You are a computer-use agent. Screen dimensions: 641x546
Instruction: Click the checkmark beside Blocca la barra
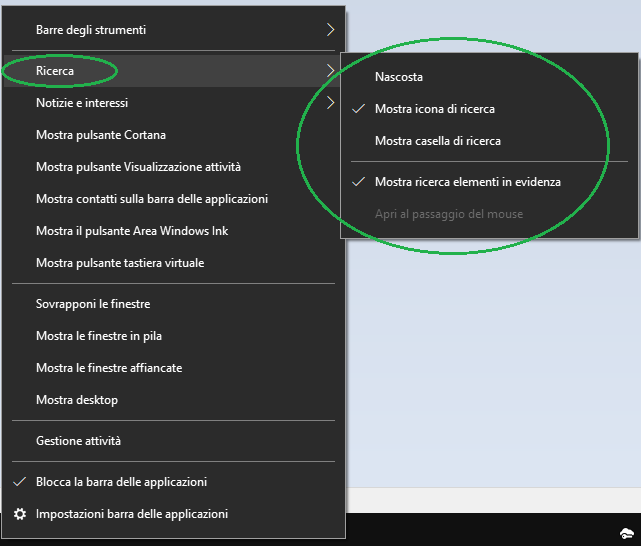pyautogui.click(x=20, y=482)
